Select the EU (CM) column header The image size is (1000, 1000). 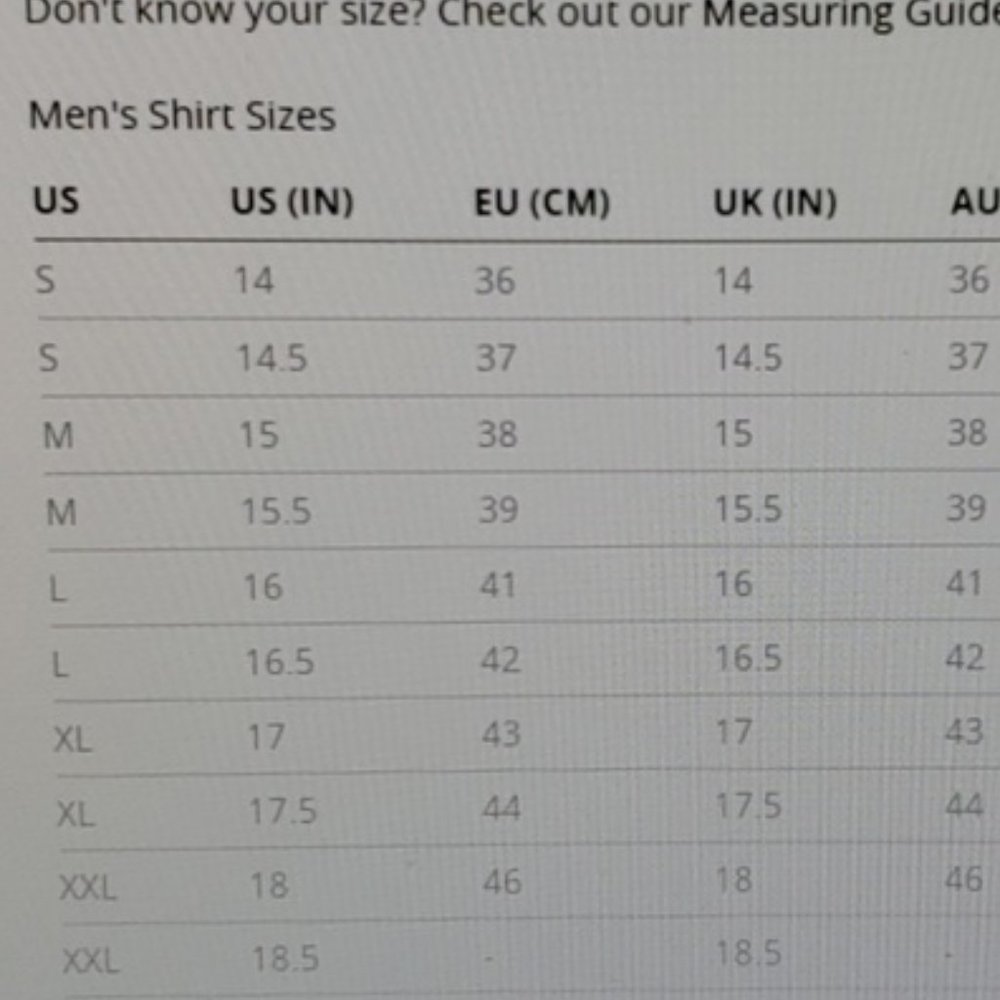coord(542,203)
